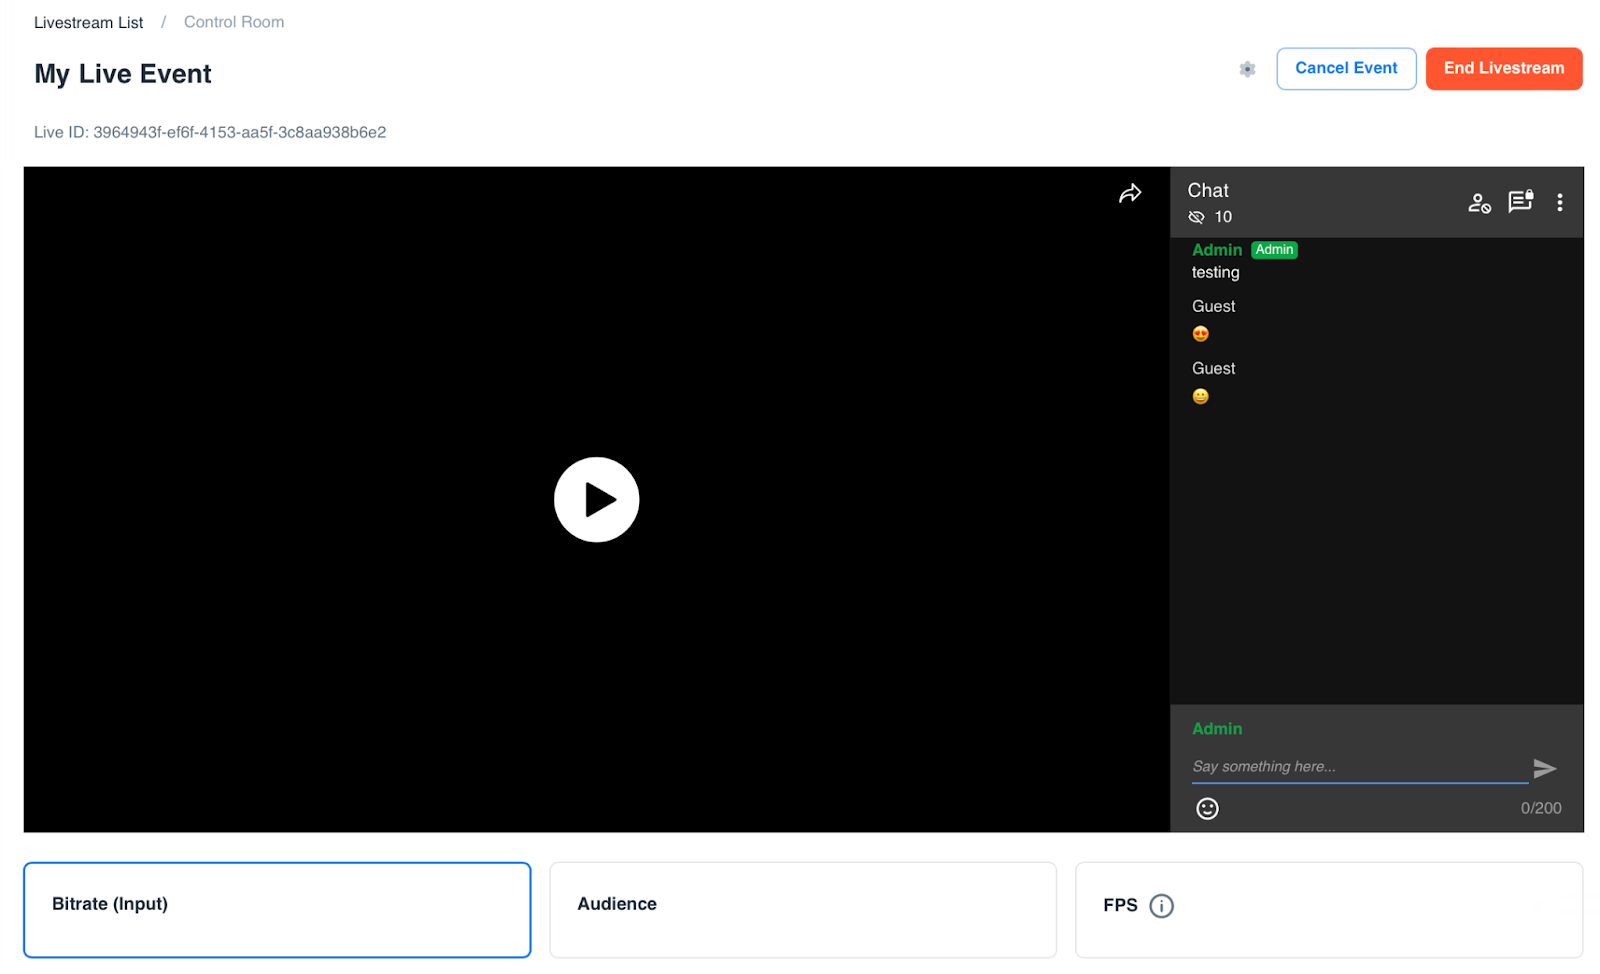Click the locked chat messages icon
The height and width of the screenshot is (974, 1600).
tap(1519, 202)
